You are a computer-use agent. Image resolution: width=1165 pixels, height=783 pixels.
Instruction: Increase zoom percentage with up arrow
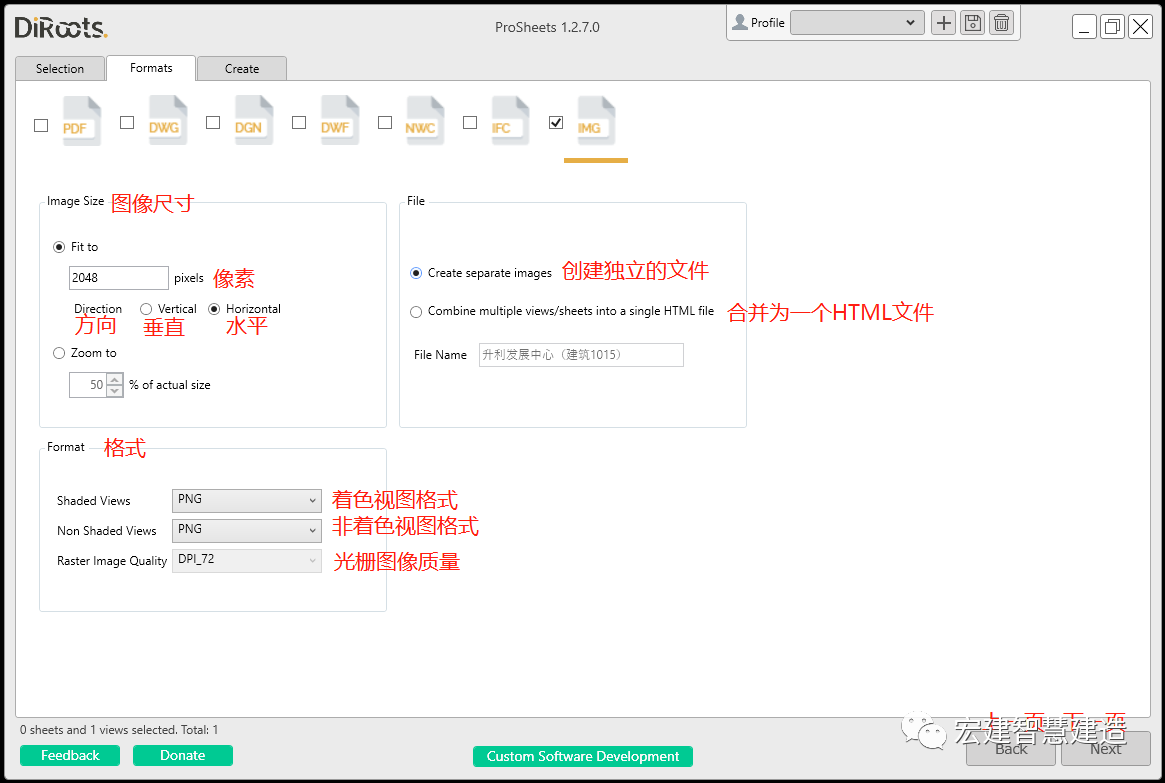[x=114, y=380]
